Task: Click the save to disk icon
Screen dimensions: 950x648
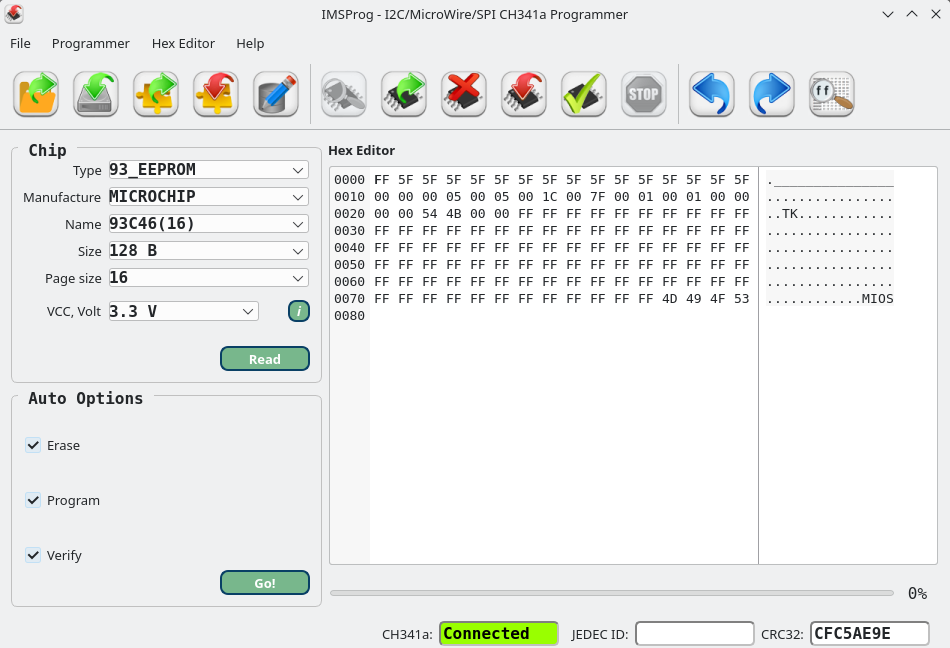Action: tap(96, 94)
